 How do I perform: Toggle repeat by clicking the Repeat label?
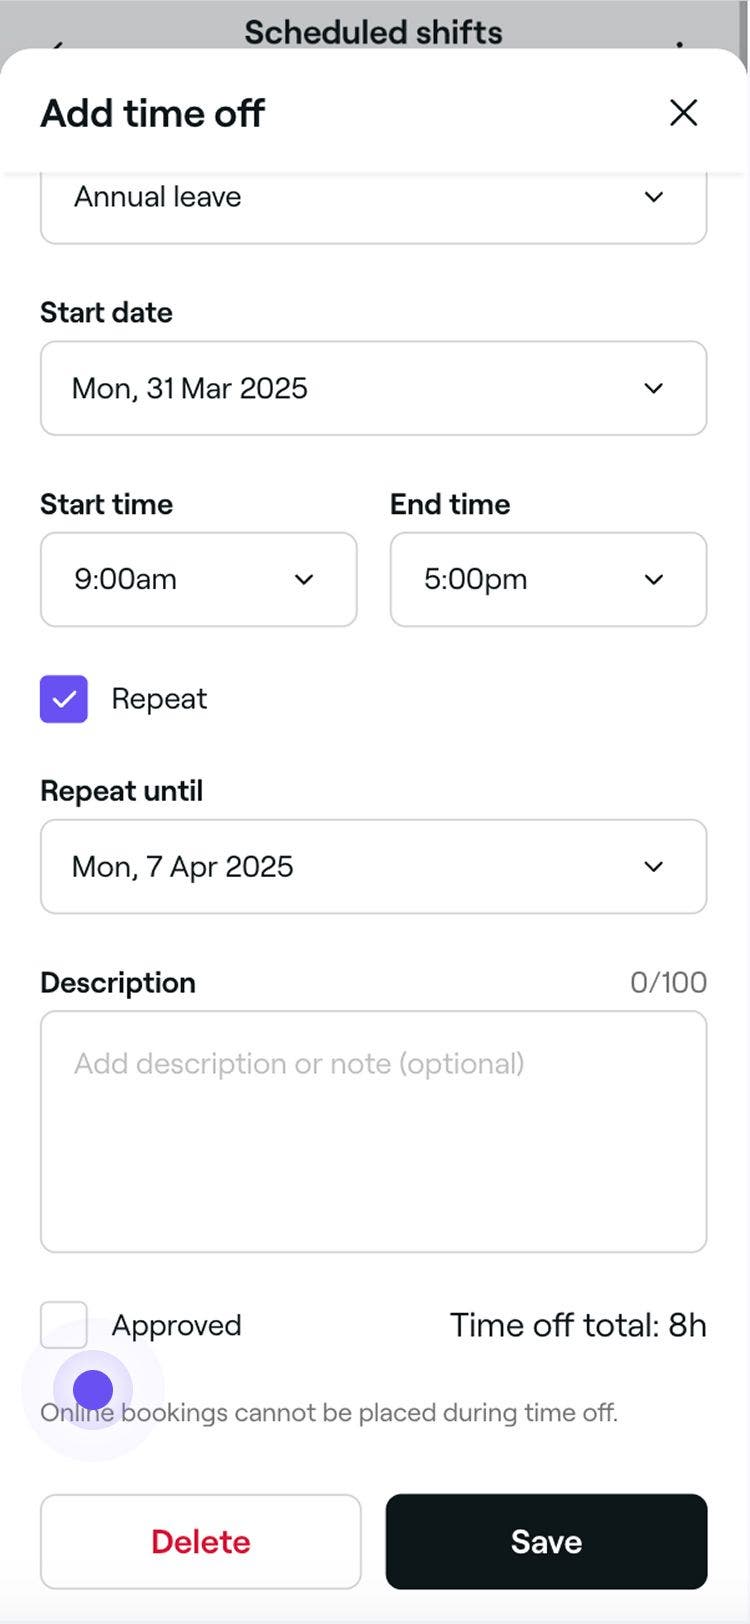click(159, 698)
